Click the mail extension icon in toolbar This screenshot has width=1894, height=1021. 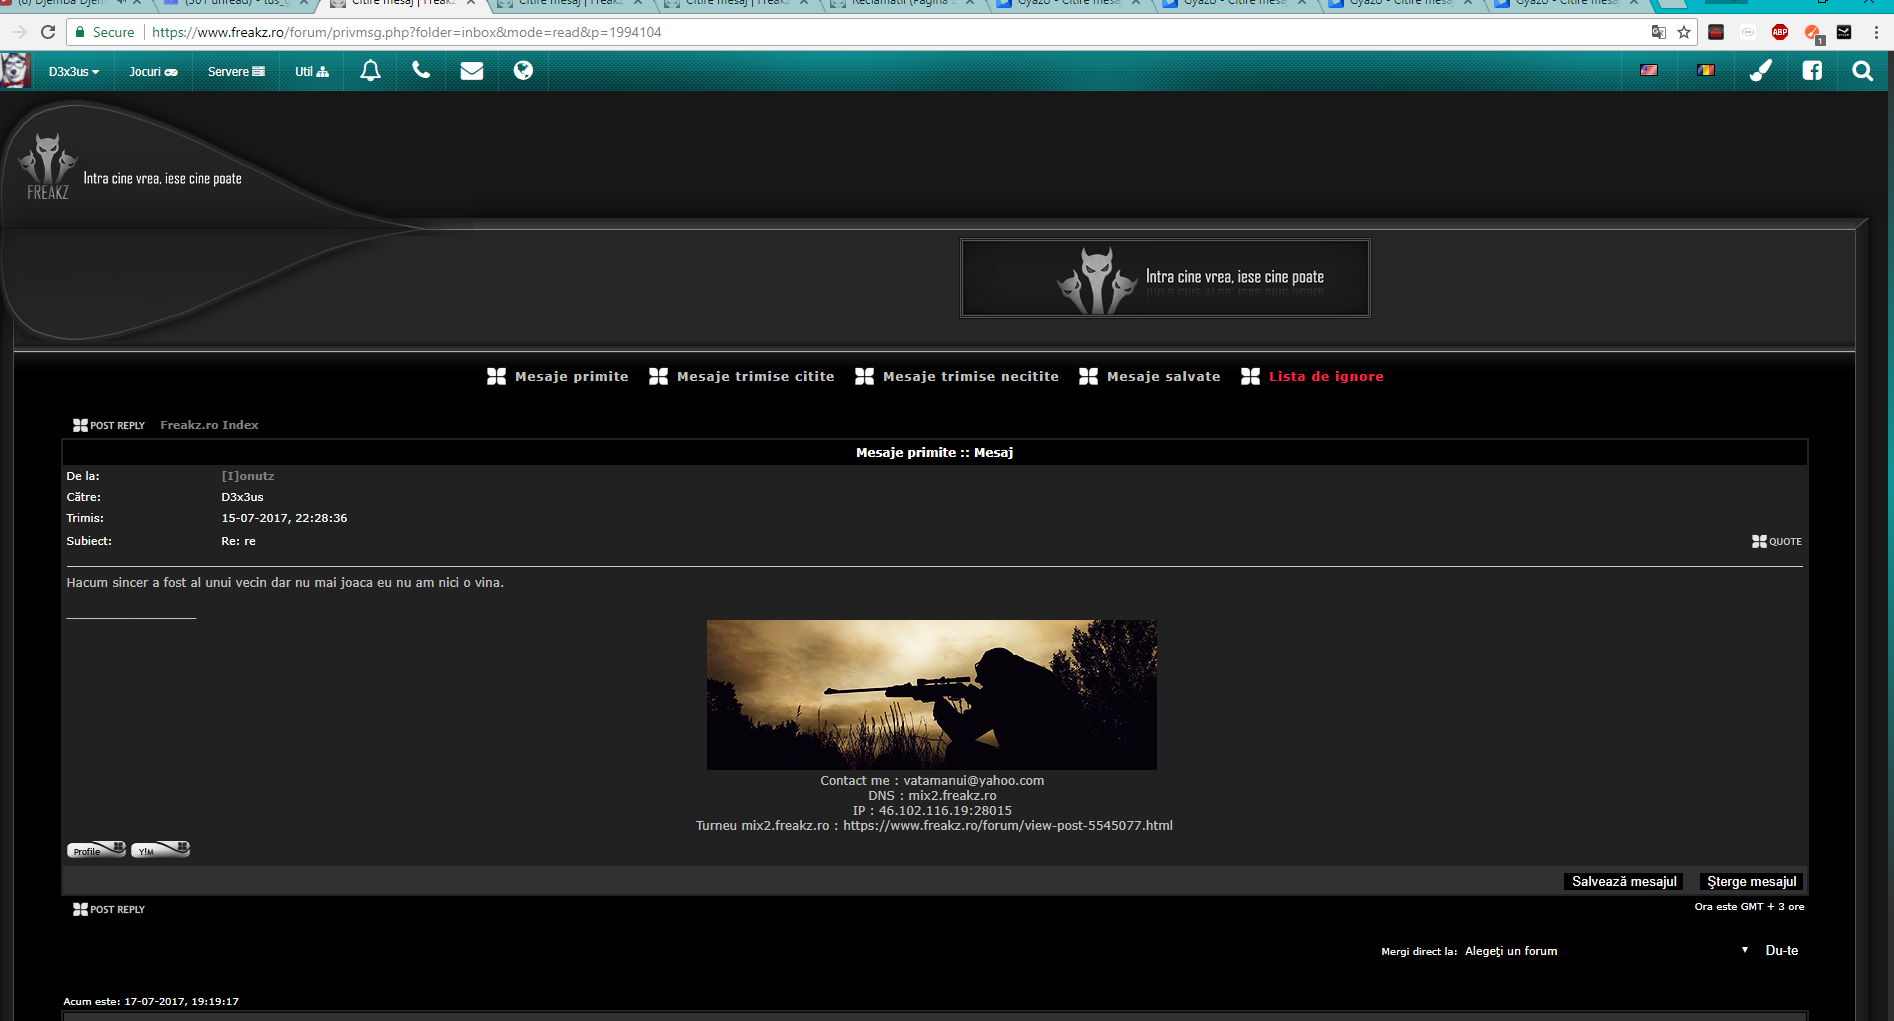coord(1844,32)
